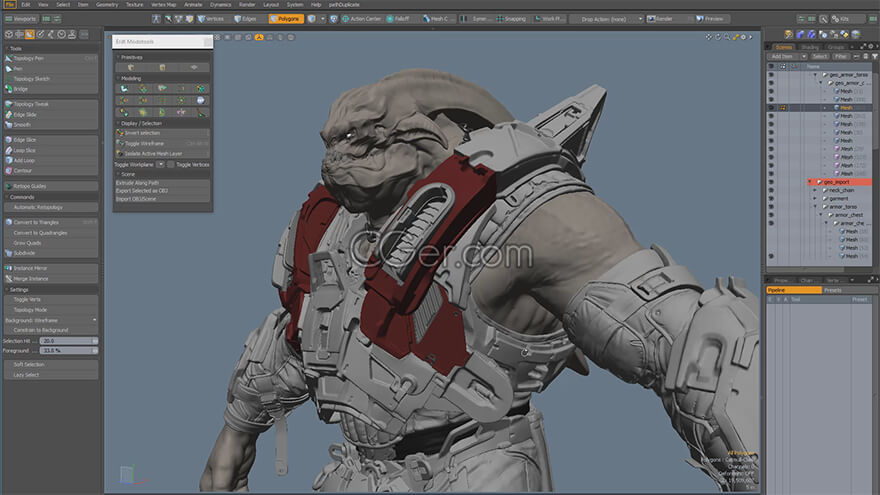Open Retopo Guides
Image resolution: width=880 pixels, height=495 pixels.
point(51,186)
